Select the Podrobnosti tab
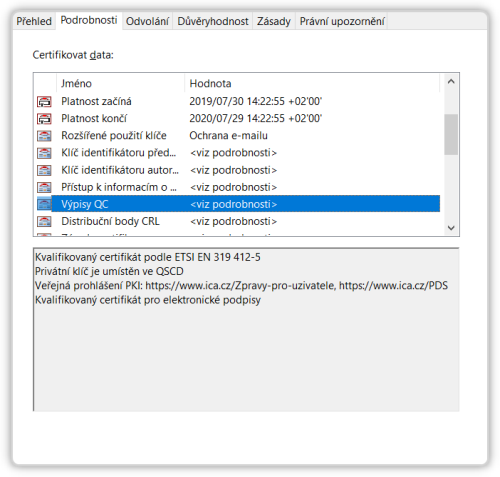Viewport: 500px width, 477px height. tap(89, 20)
